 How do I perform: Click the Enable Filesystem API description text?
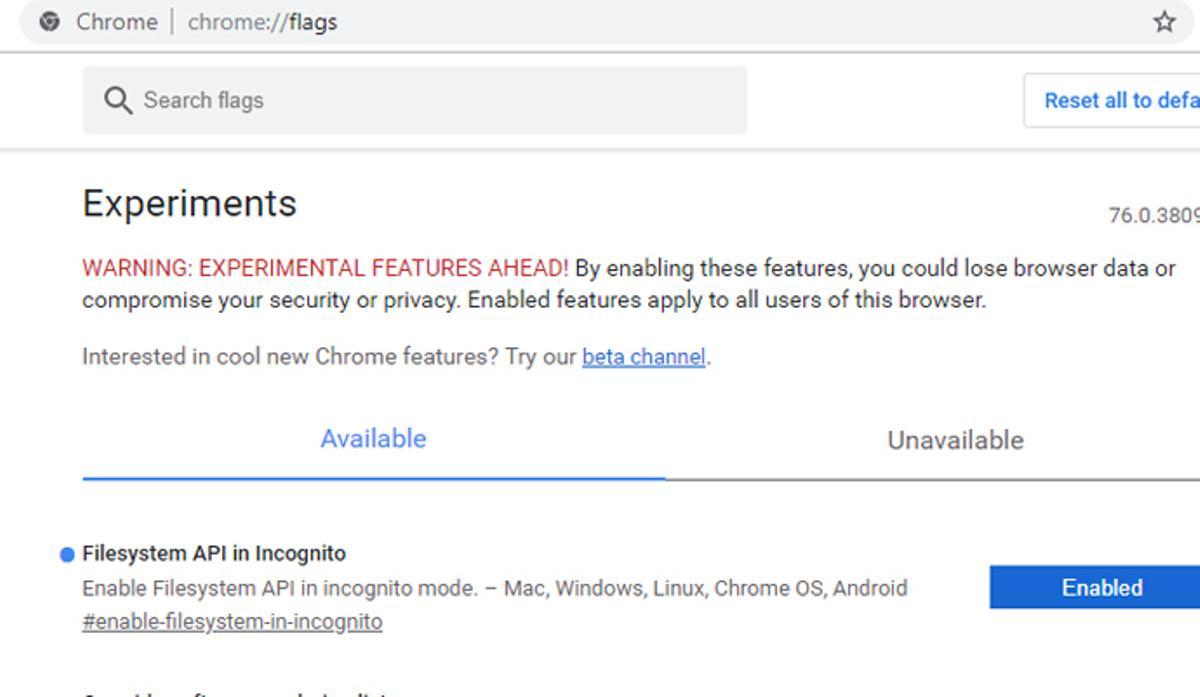494,588
